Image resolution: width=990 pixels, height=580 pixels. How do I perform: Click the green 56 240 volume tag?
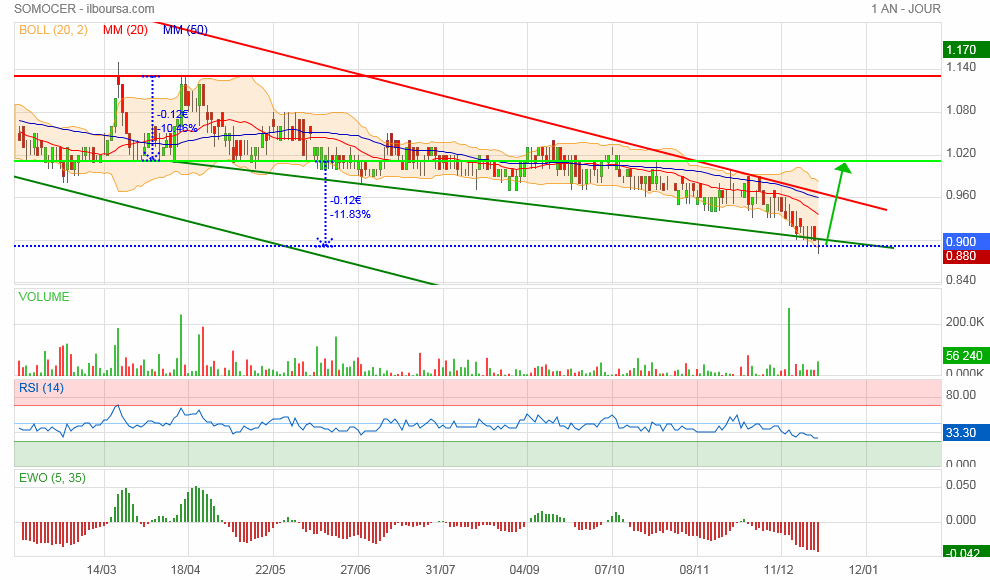(x=966, y=356)
